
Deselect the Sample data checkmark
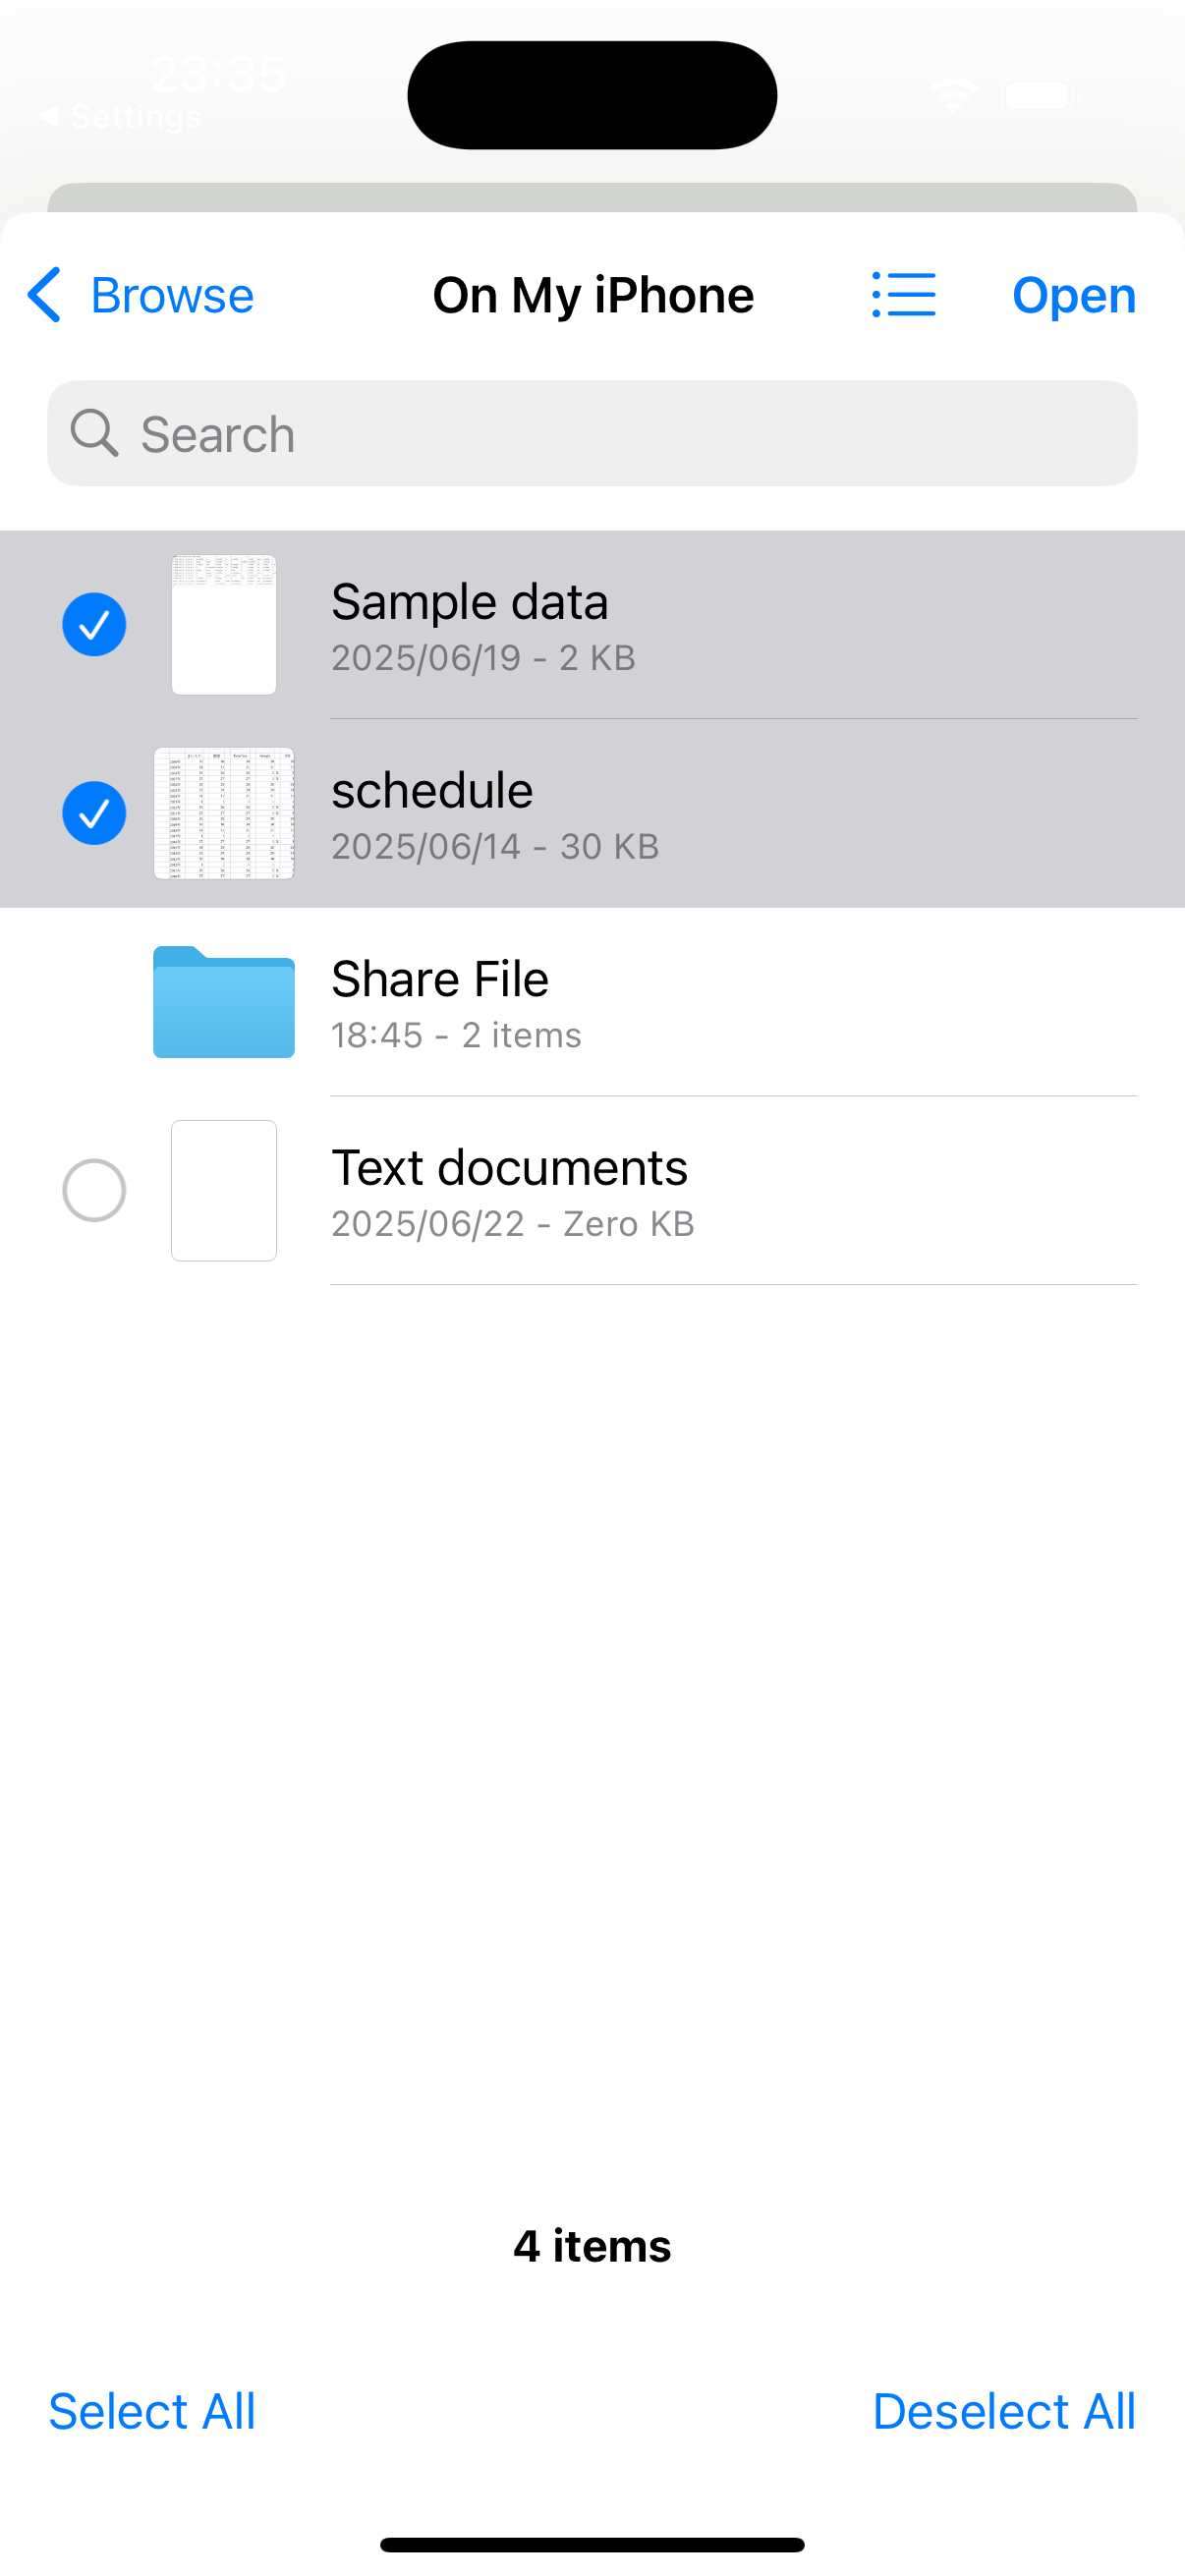click(94, 625)
